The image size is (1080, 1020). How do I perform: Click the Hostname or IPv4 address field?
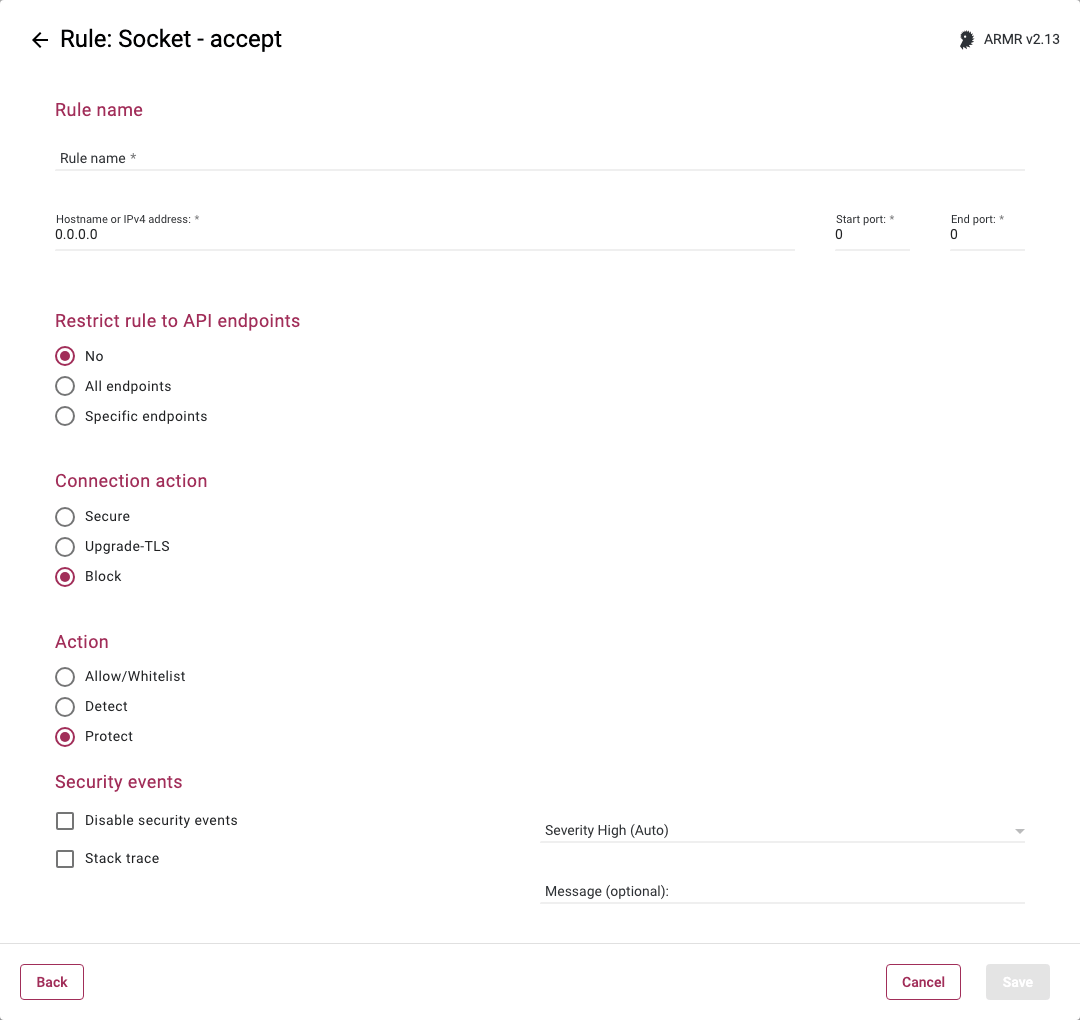(x=424, y=234)
